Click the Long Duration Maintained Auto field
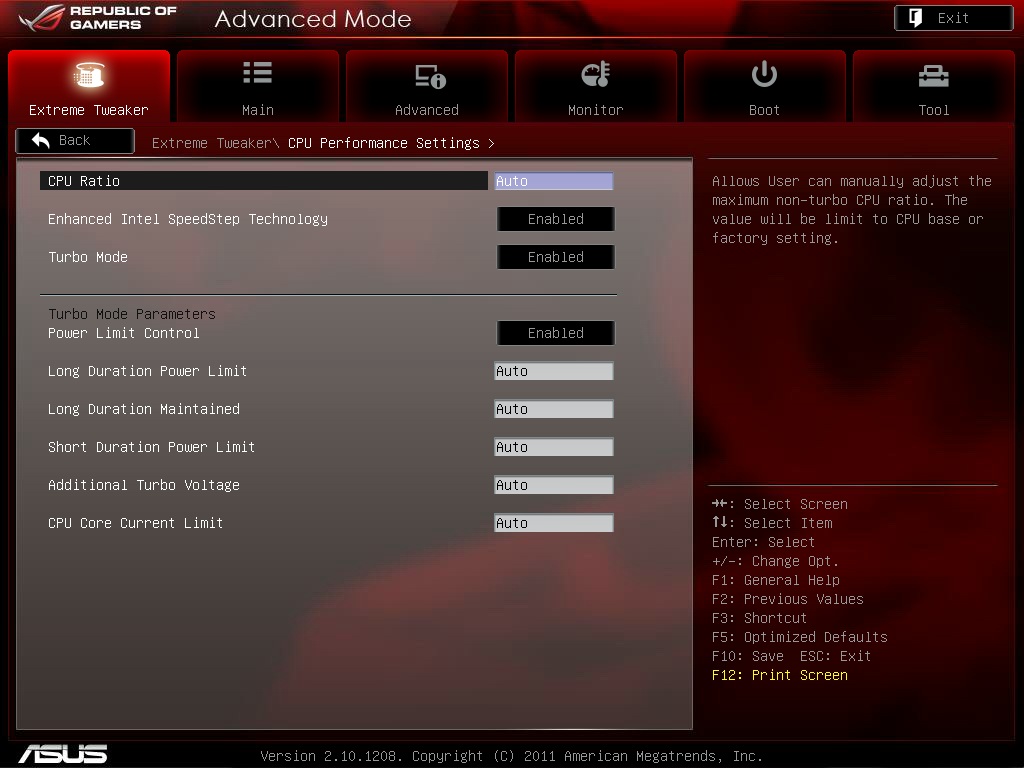The image size is (1024, 768). [x=554, y=409]
